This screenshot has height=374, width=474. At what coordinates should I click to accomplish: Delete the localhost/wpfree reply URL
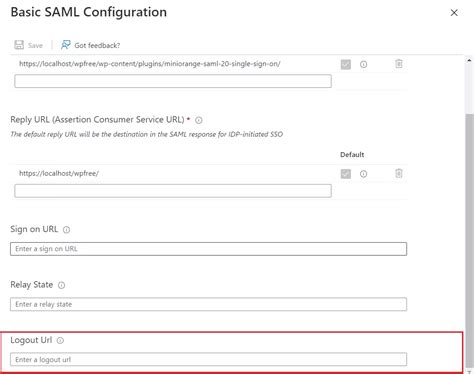coord(399,173)
